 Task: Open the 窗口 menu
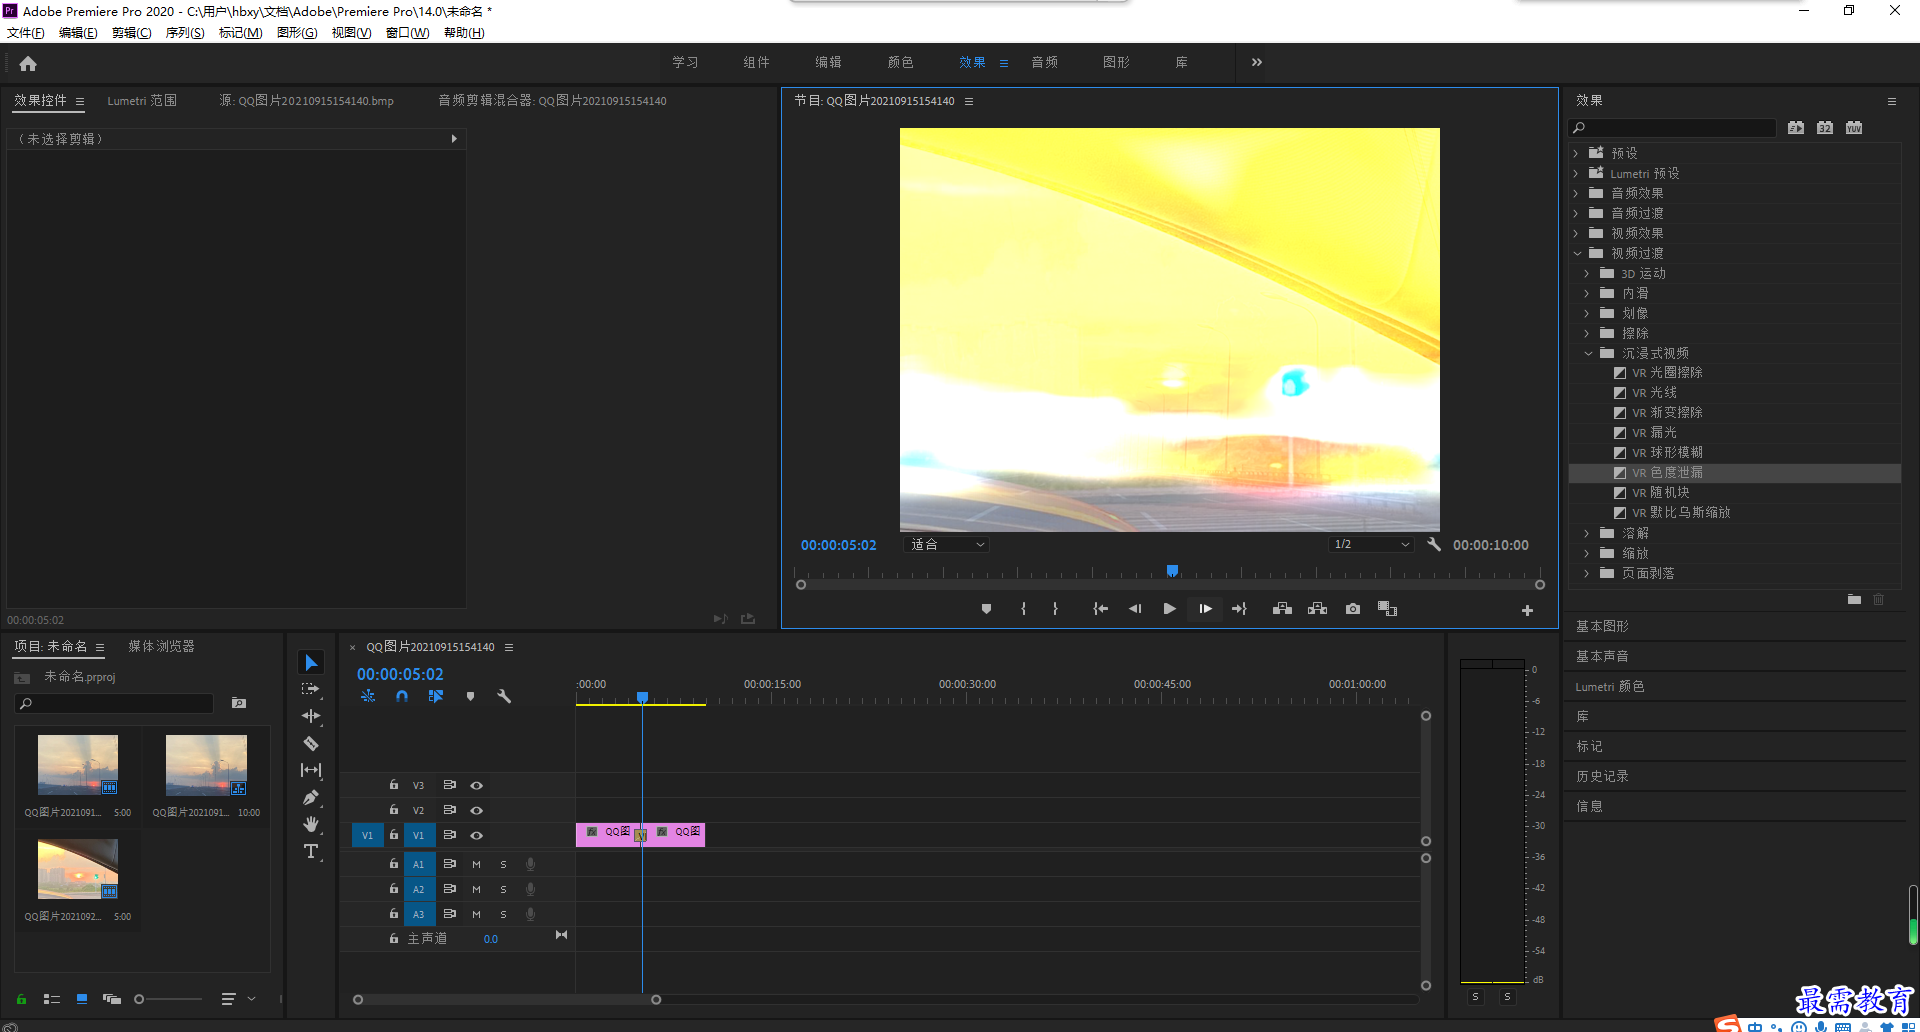tap(407, 33)
